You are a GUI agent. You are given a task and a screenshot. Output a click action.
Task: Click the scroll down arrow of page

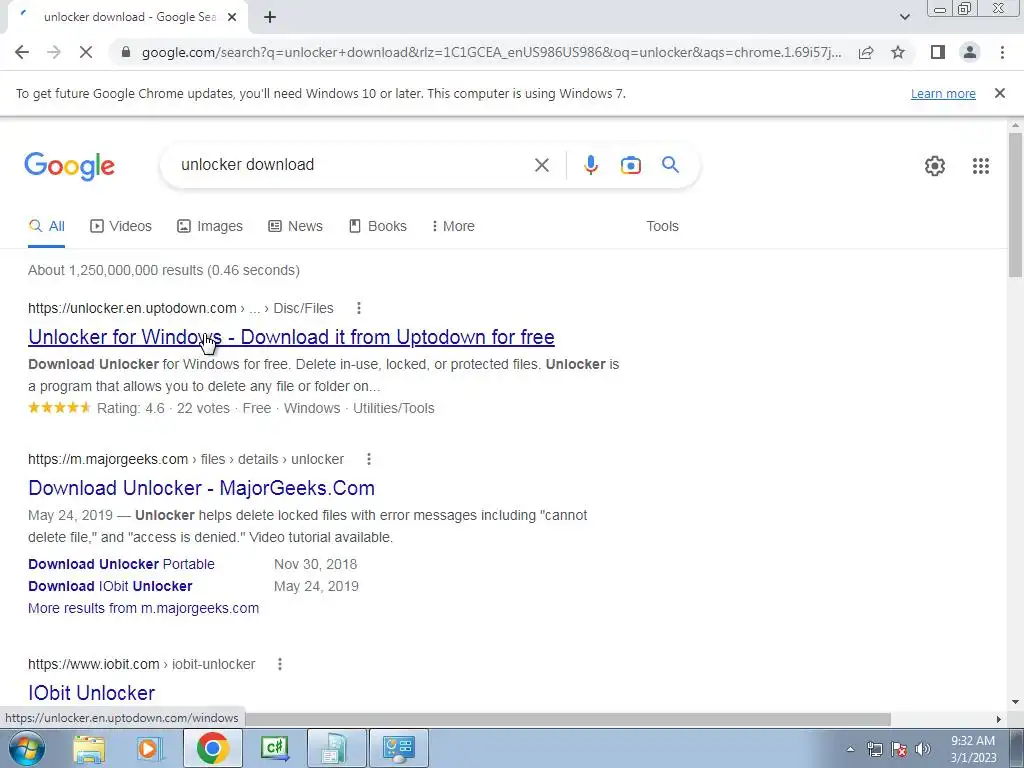pos(1015,703)
